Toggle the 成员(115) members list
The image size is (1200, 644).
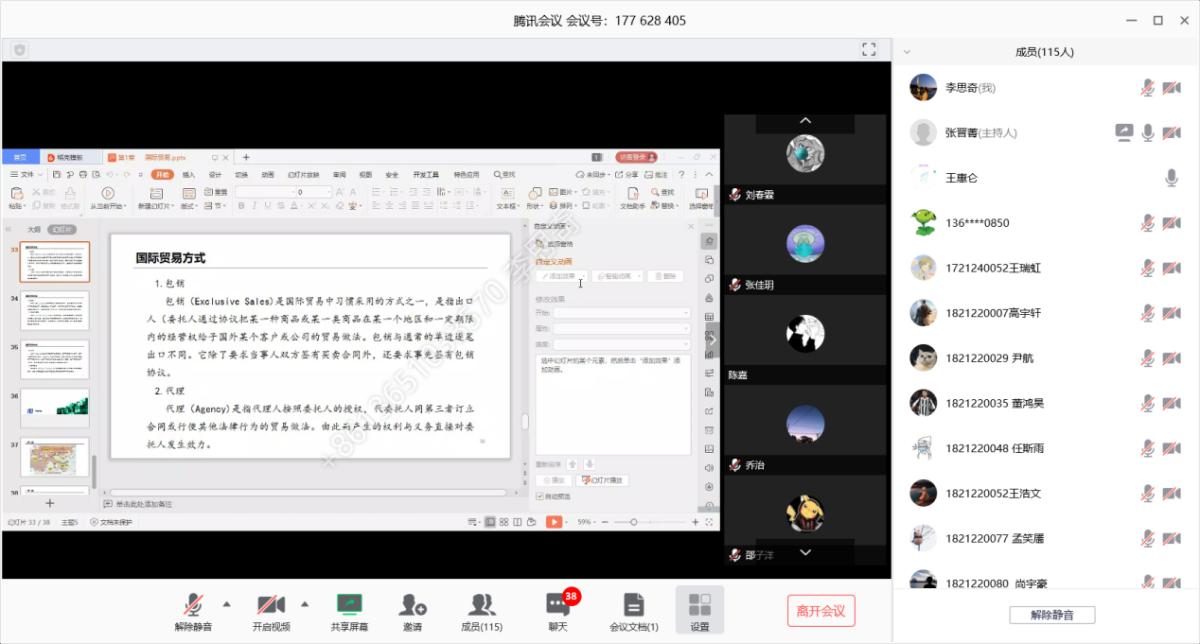(x=482, y=609)
